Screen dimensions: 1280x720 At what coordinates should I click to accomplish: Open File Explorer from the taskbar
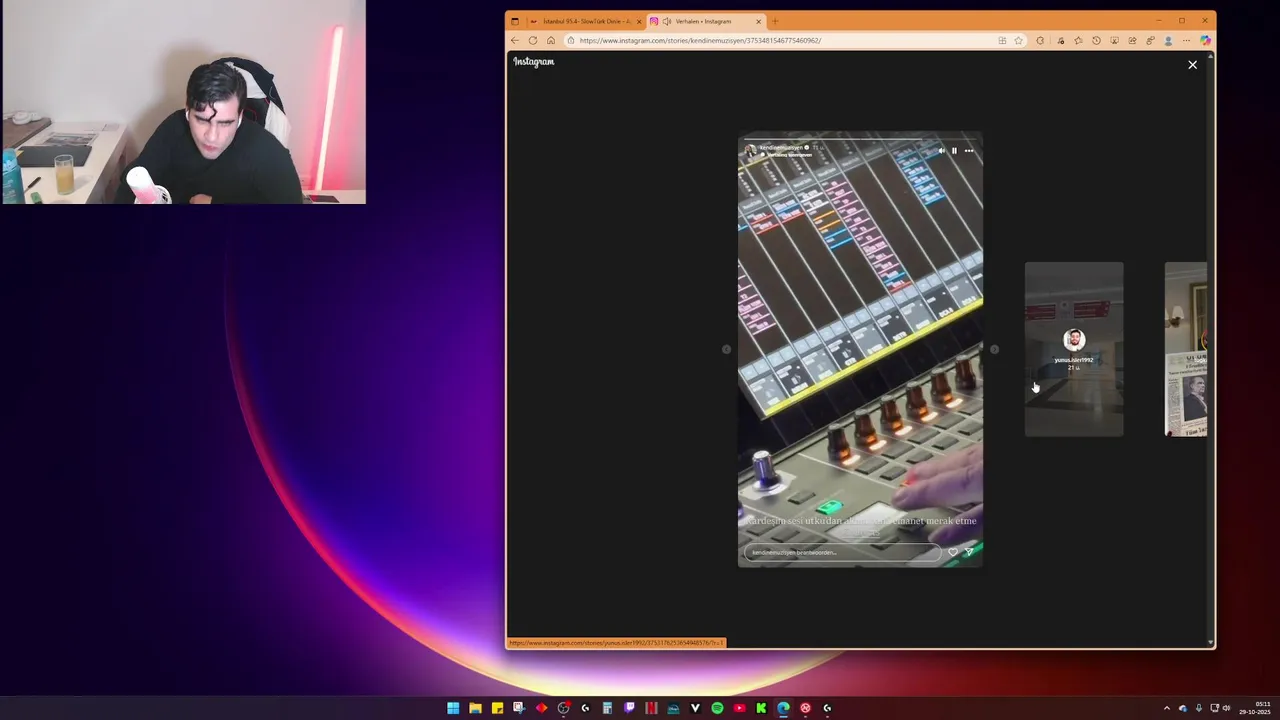tap(475, 708)
